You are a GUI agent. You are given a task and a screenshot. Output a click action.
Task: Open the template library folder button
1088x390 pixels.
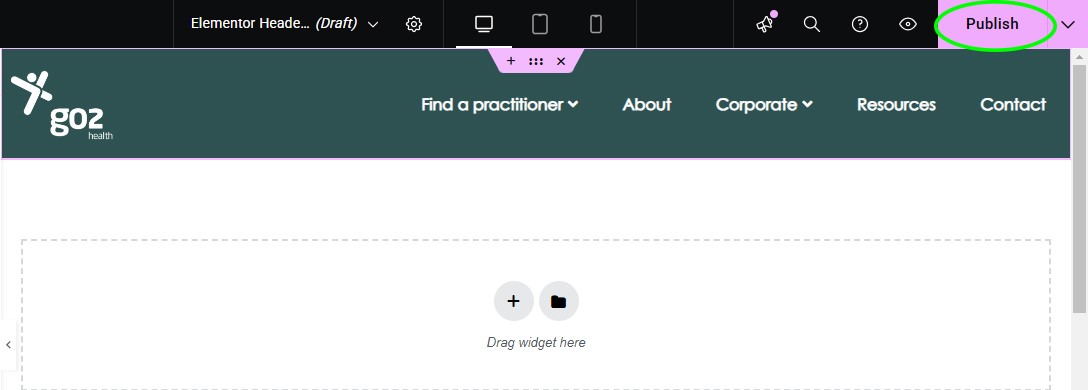point(559,301)
